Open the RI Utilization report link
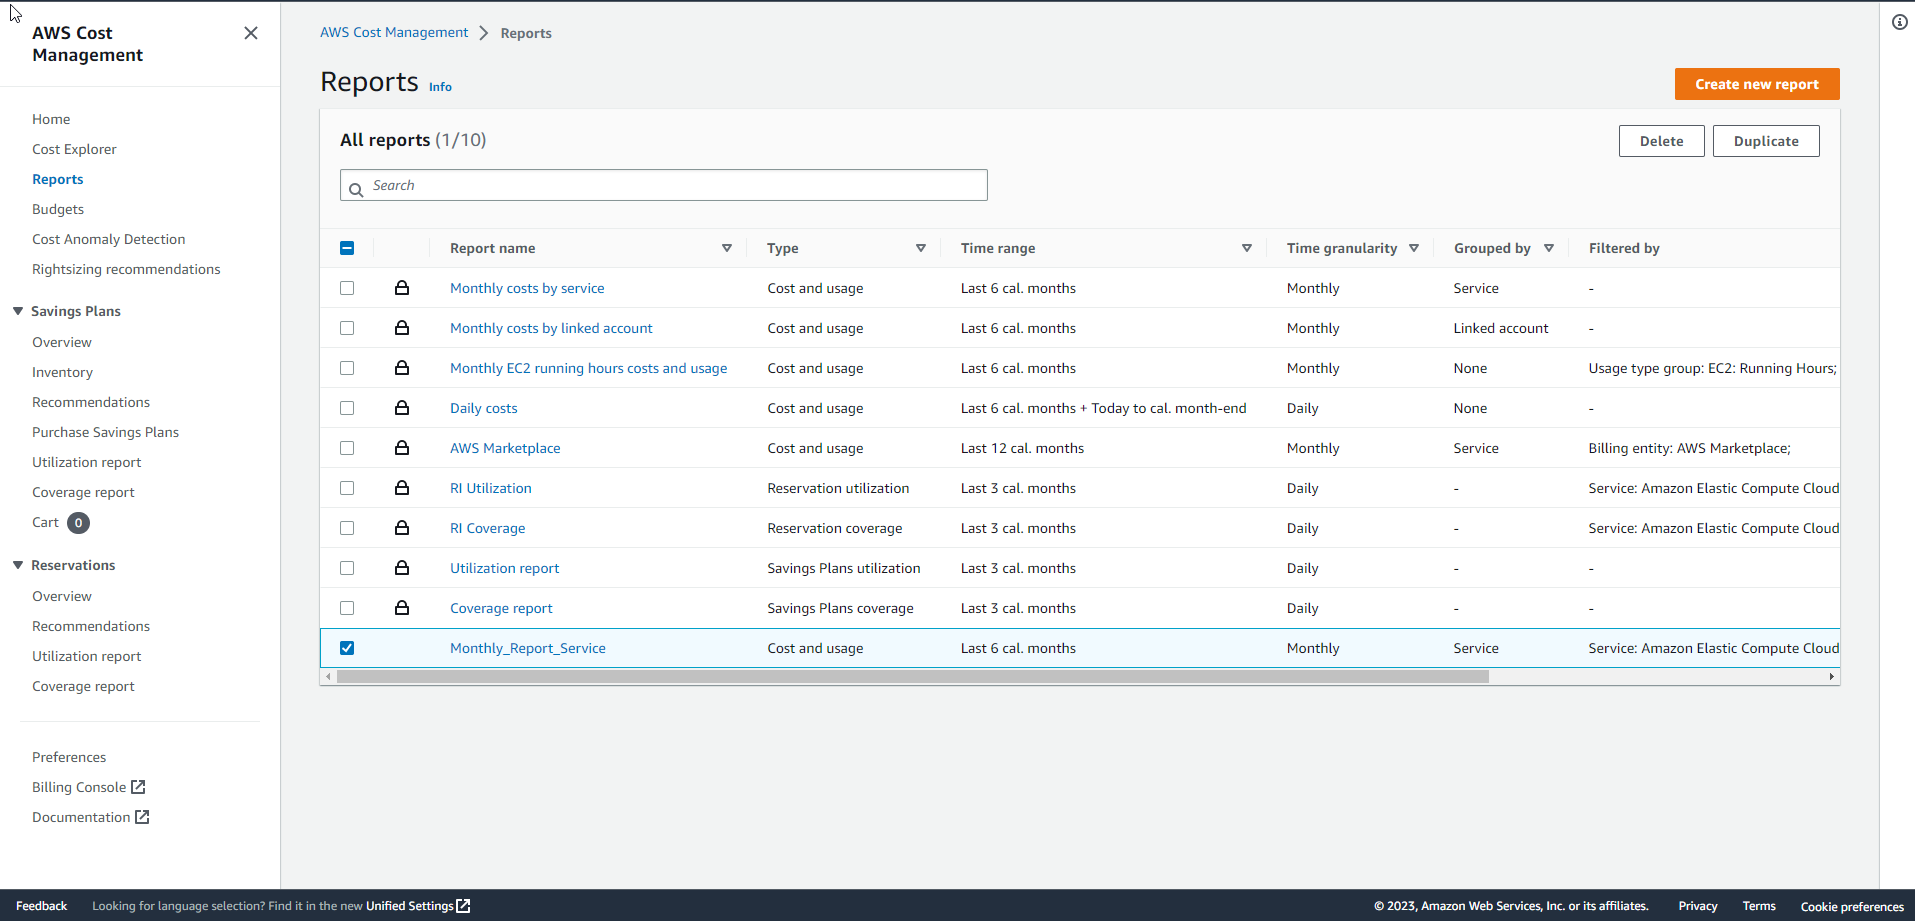This screenshot has height=921, width=1915. (491, 488)
